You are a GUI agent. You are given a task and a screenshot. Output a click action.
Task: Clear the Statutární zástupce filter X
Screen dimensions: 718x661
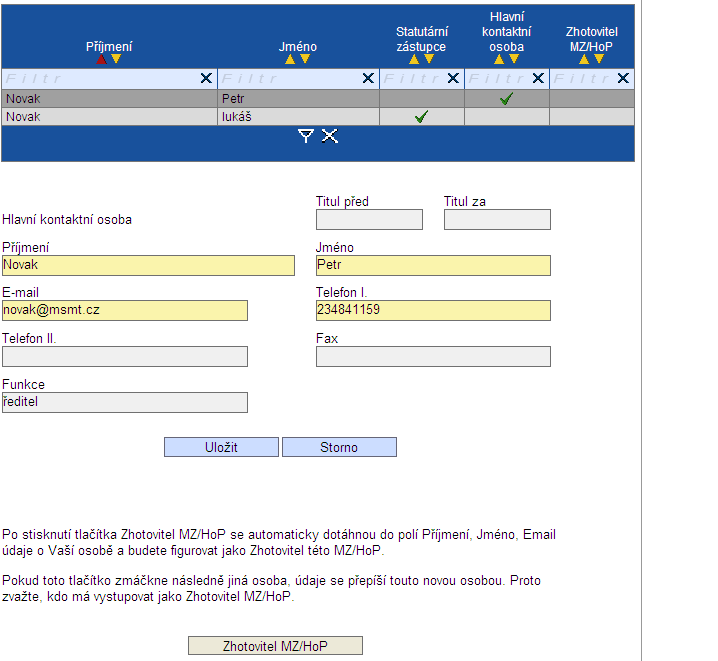pos(453,78)
